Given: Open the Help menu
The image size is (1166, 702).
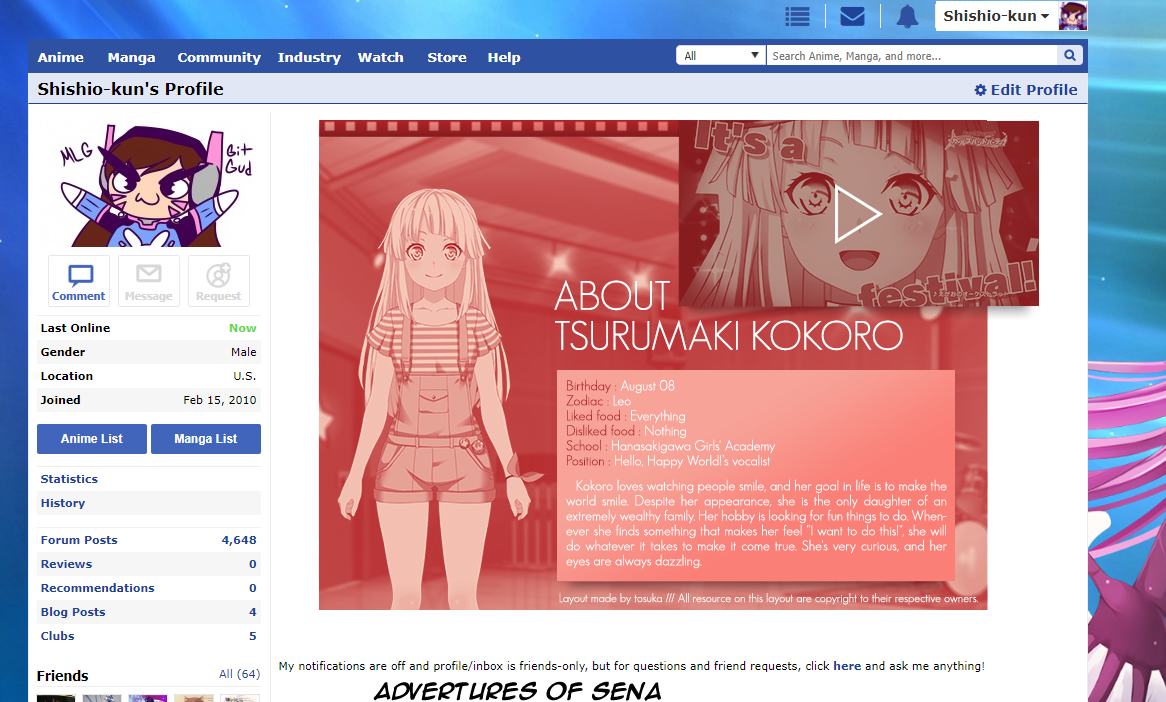Looking at the screenshot, I should tap(504, 57).
